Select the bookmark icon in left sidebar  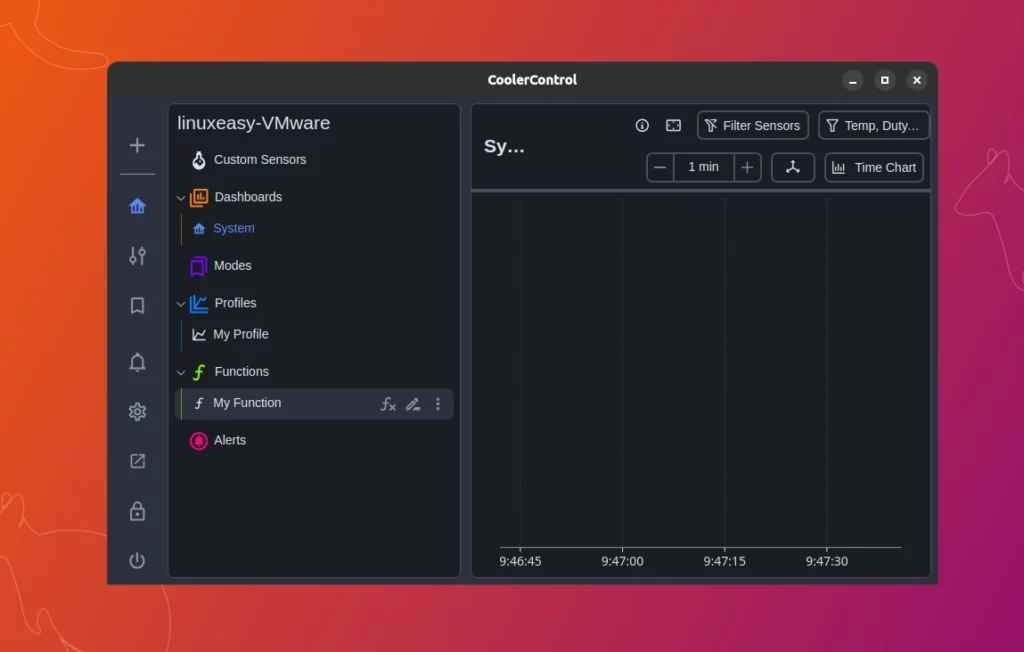click(x=137, y=306)
